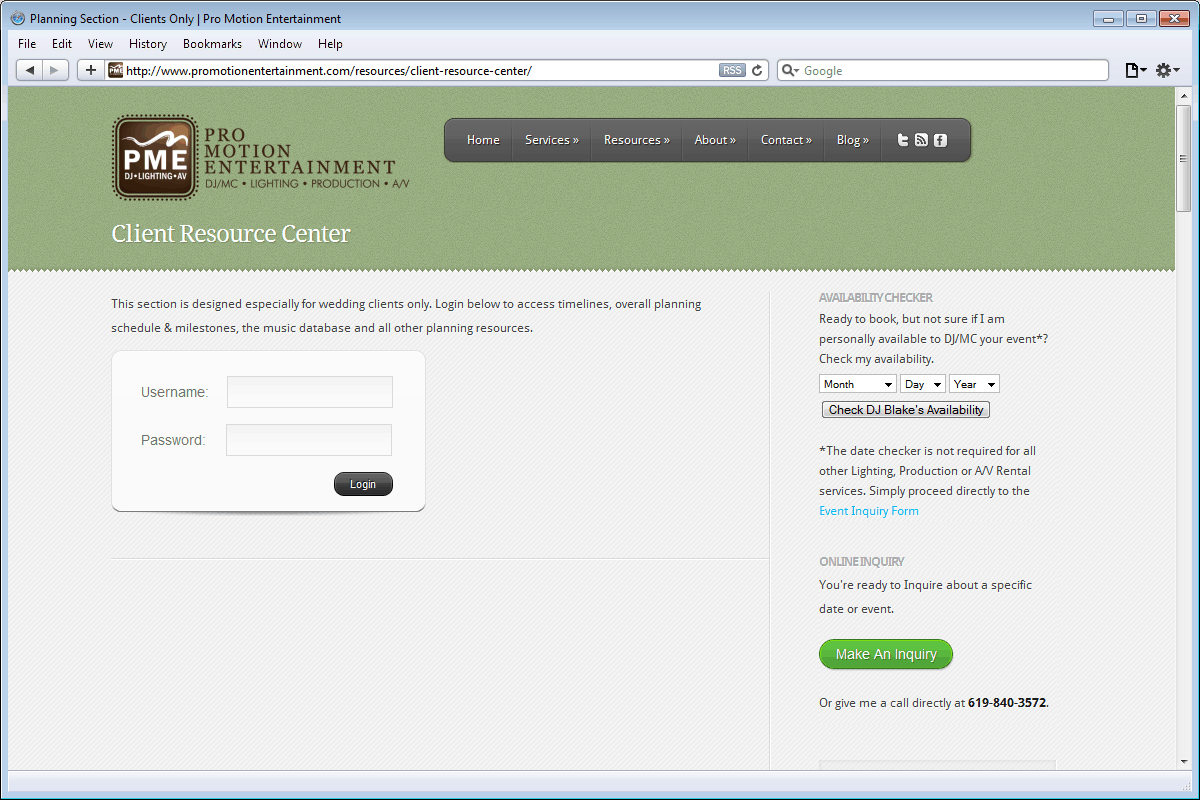Click the Facebook icon in navigation bar
This screenshot has width=1200, height=800.
pyautogui.click(x=941, y=140)
